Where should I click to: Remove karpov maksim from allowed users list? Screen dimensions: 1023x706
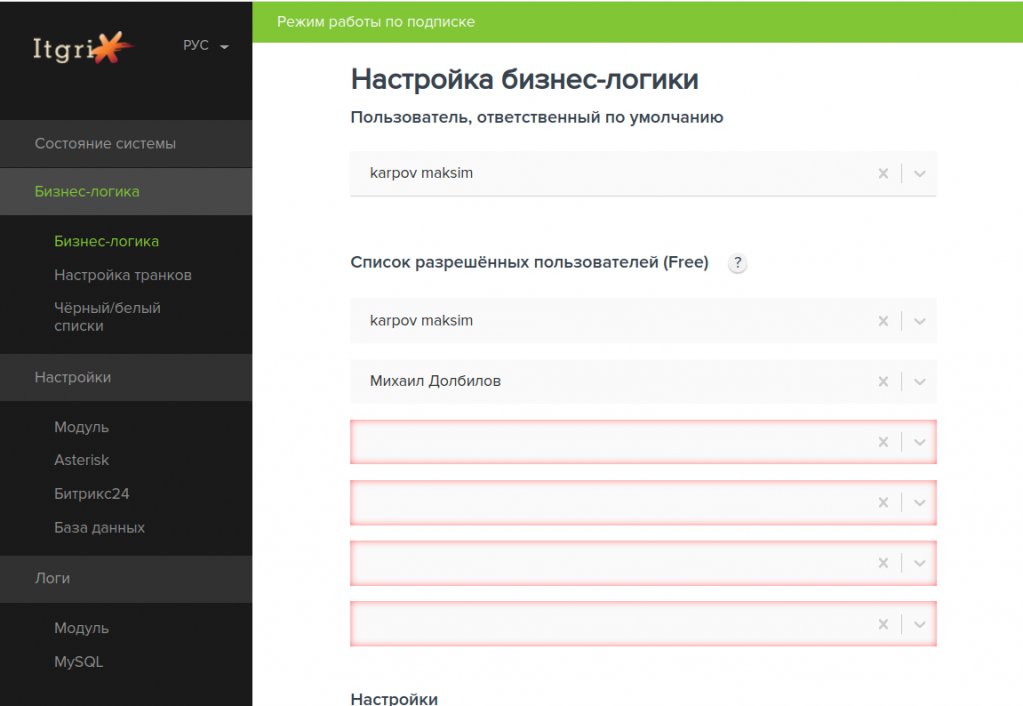883,321
